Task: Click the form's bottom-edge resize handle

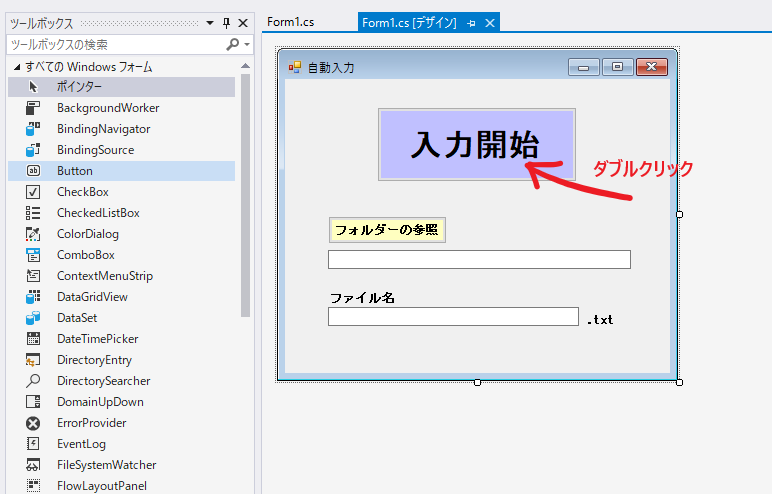Action: (477, 382)
